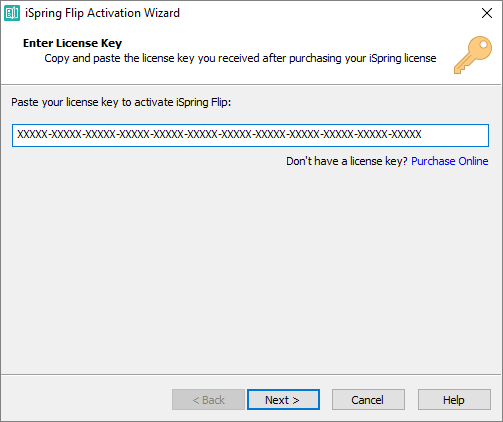Open the Purchase Online link
This screenshot has height=422, width=503.
coord(450,161)
